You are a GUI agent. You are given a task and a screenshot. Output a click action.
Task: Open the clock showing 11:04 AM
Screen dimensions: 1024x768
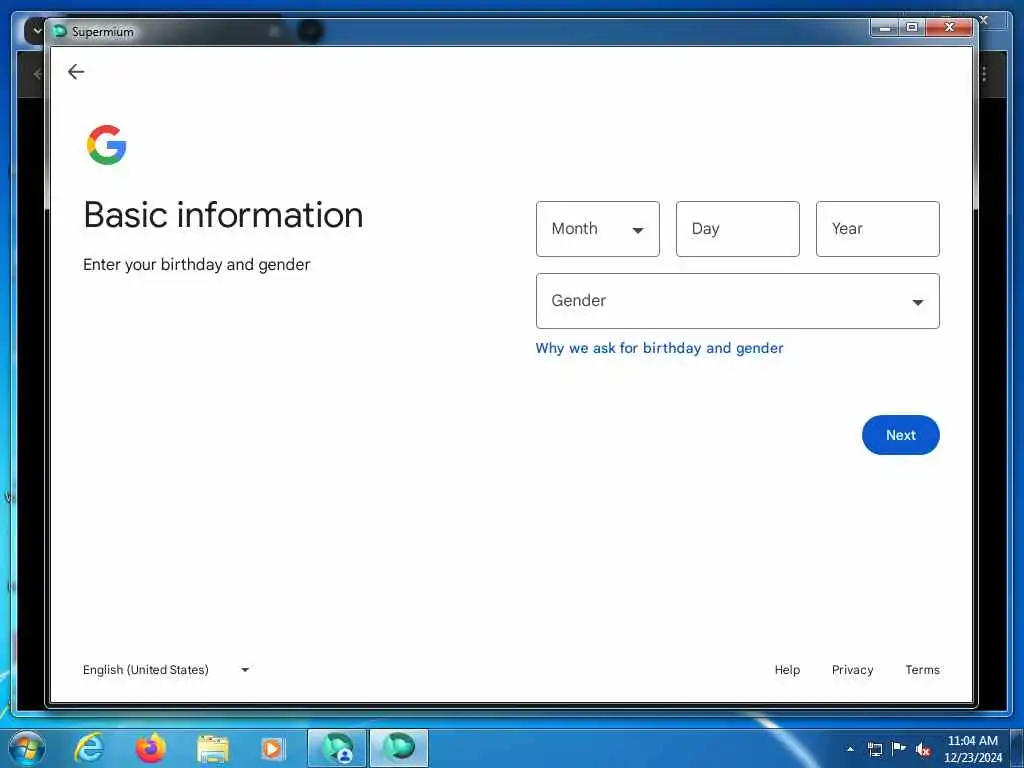pyautogui.click(x=972, y=748)
